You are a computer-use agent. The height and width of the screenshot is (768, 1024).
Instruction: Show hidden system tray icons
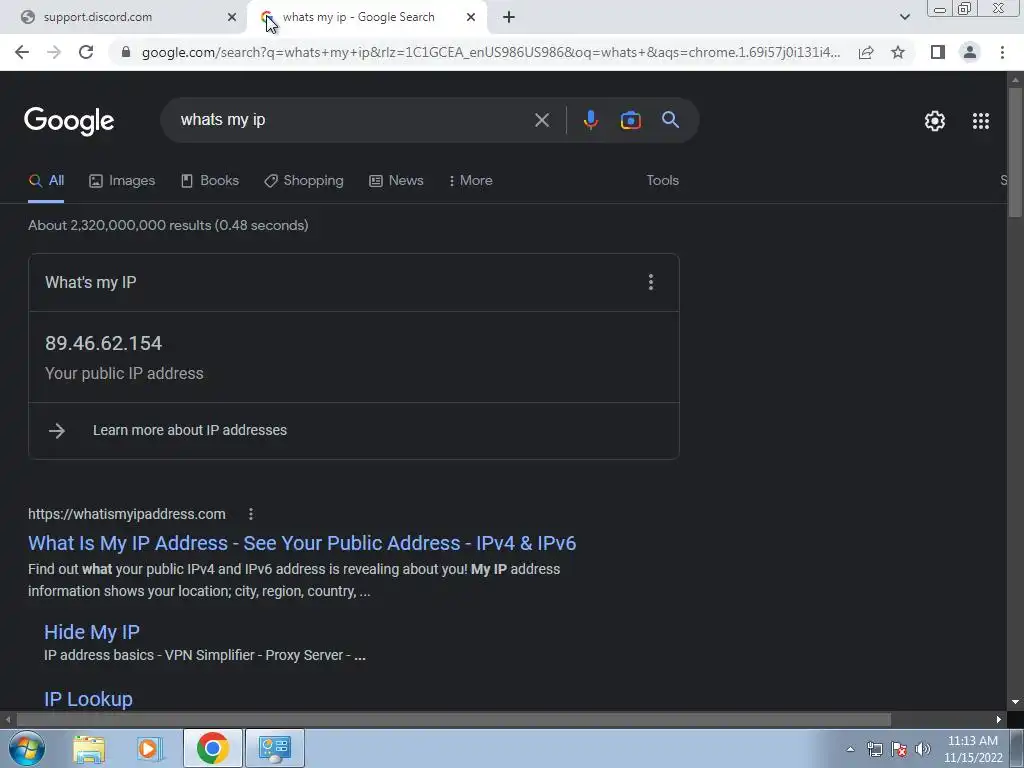click(850, 749)
